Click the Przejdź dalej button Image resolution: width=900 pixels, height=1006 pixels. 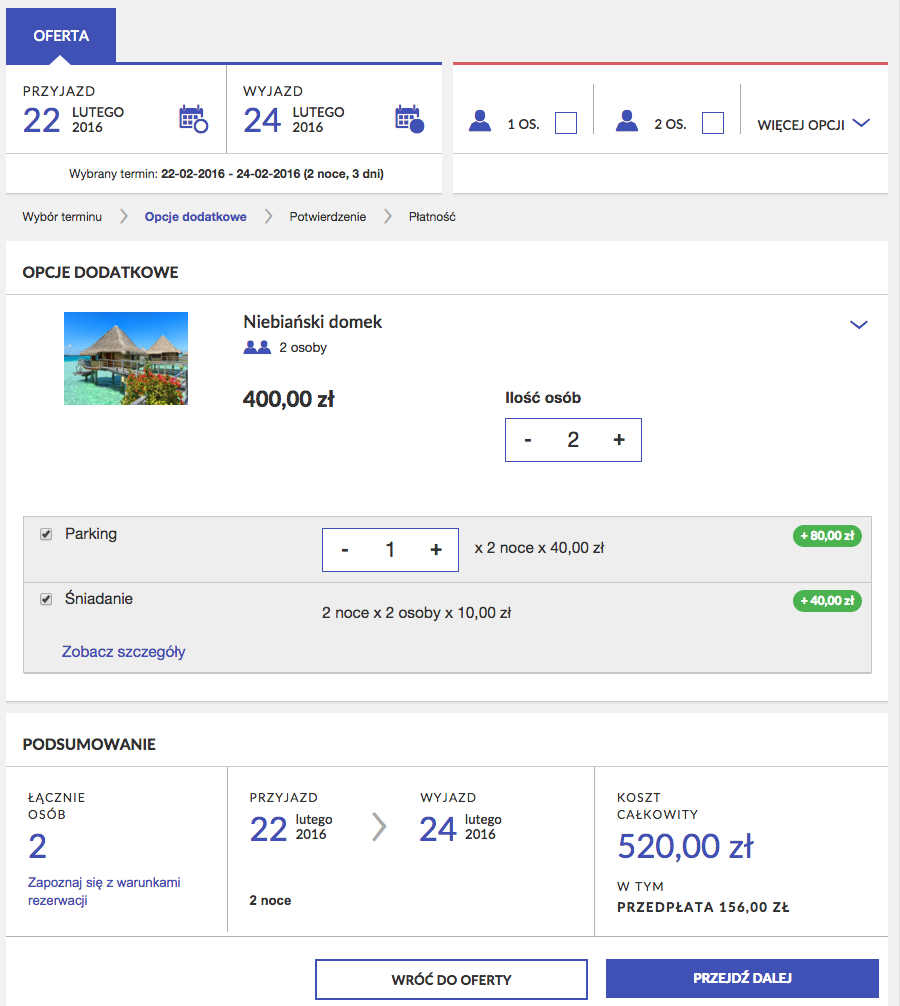pyautogui.click(x=742, y=978)
